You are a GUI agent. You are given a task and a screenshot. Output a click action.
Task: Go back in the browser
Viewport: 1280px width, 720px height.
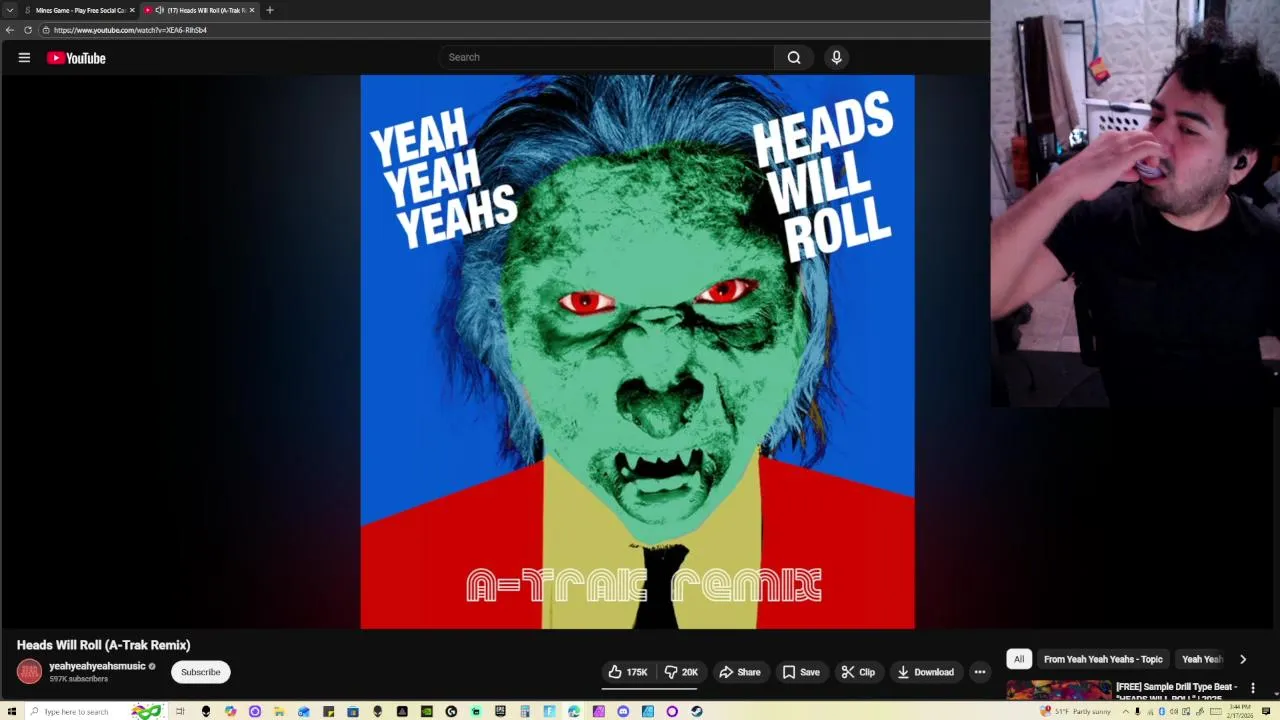point(10,30)
